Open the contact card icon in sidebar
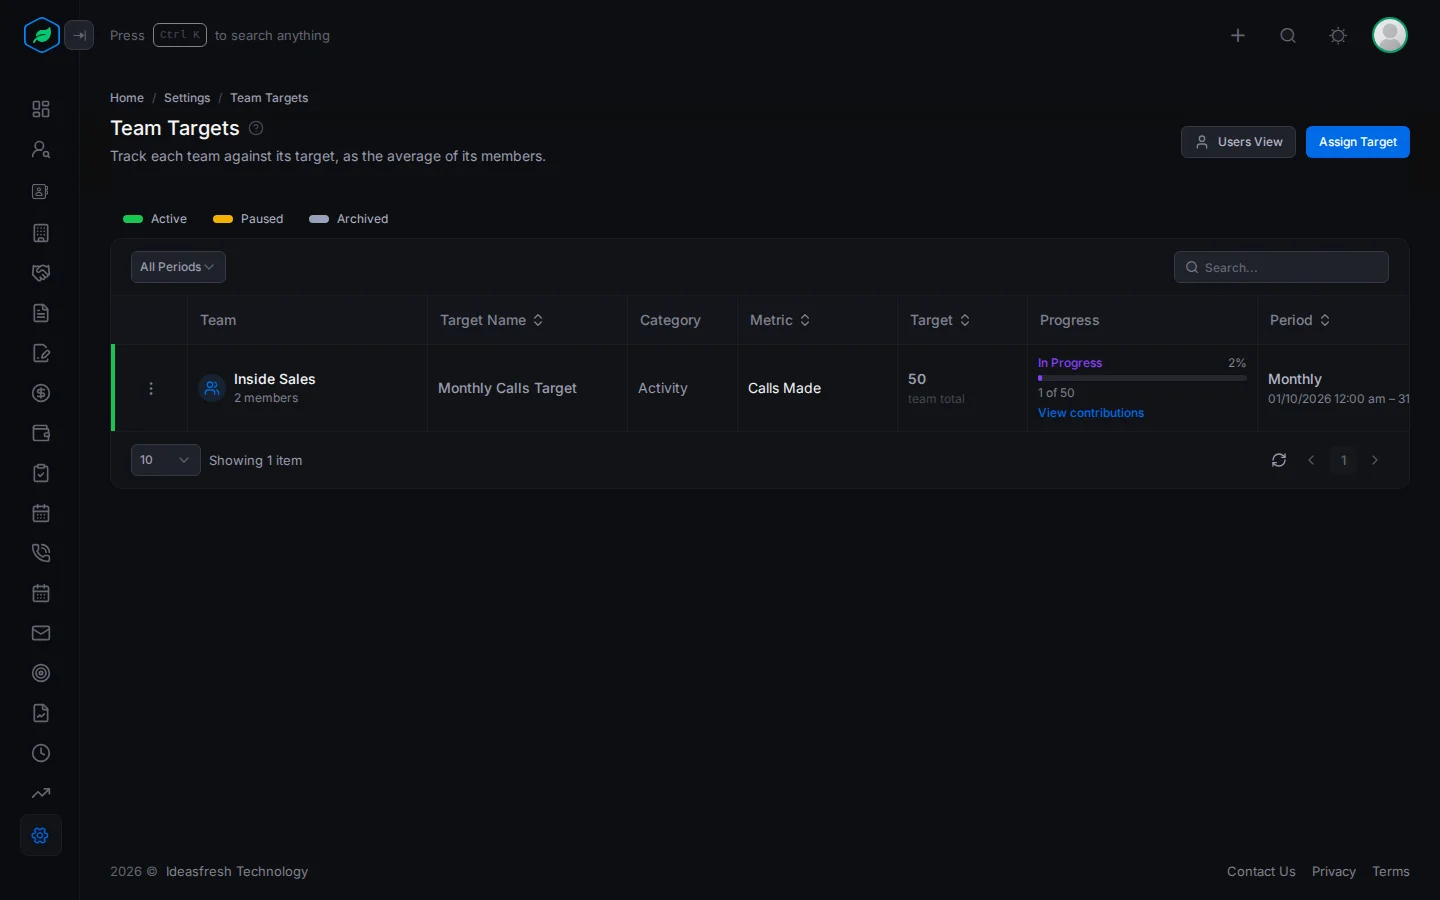 point(41,191)
